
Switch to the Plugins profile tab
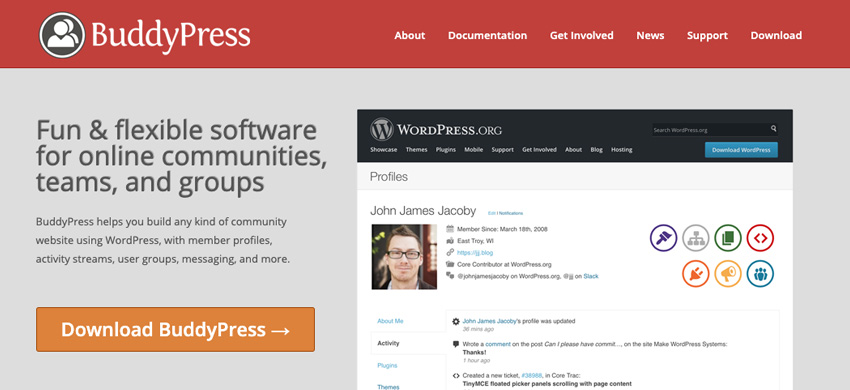pos(387,365)
